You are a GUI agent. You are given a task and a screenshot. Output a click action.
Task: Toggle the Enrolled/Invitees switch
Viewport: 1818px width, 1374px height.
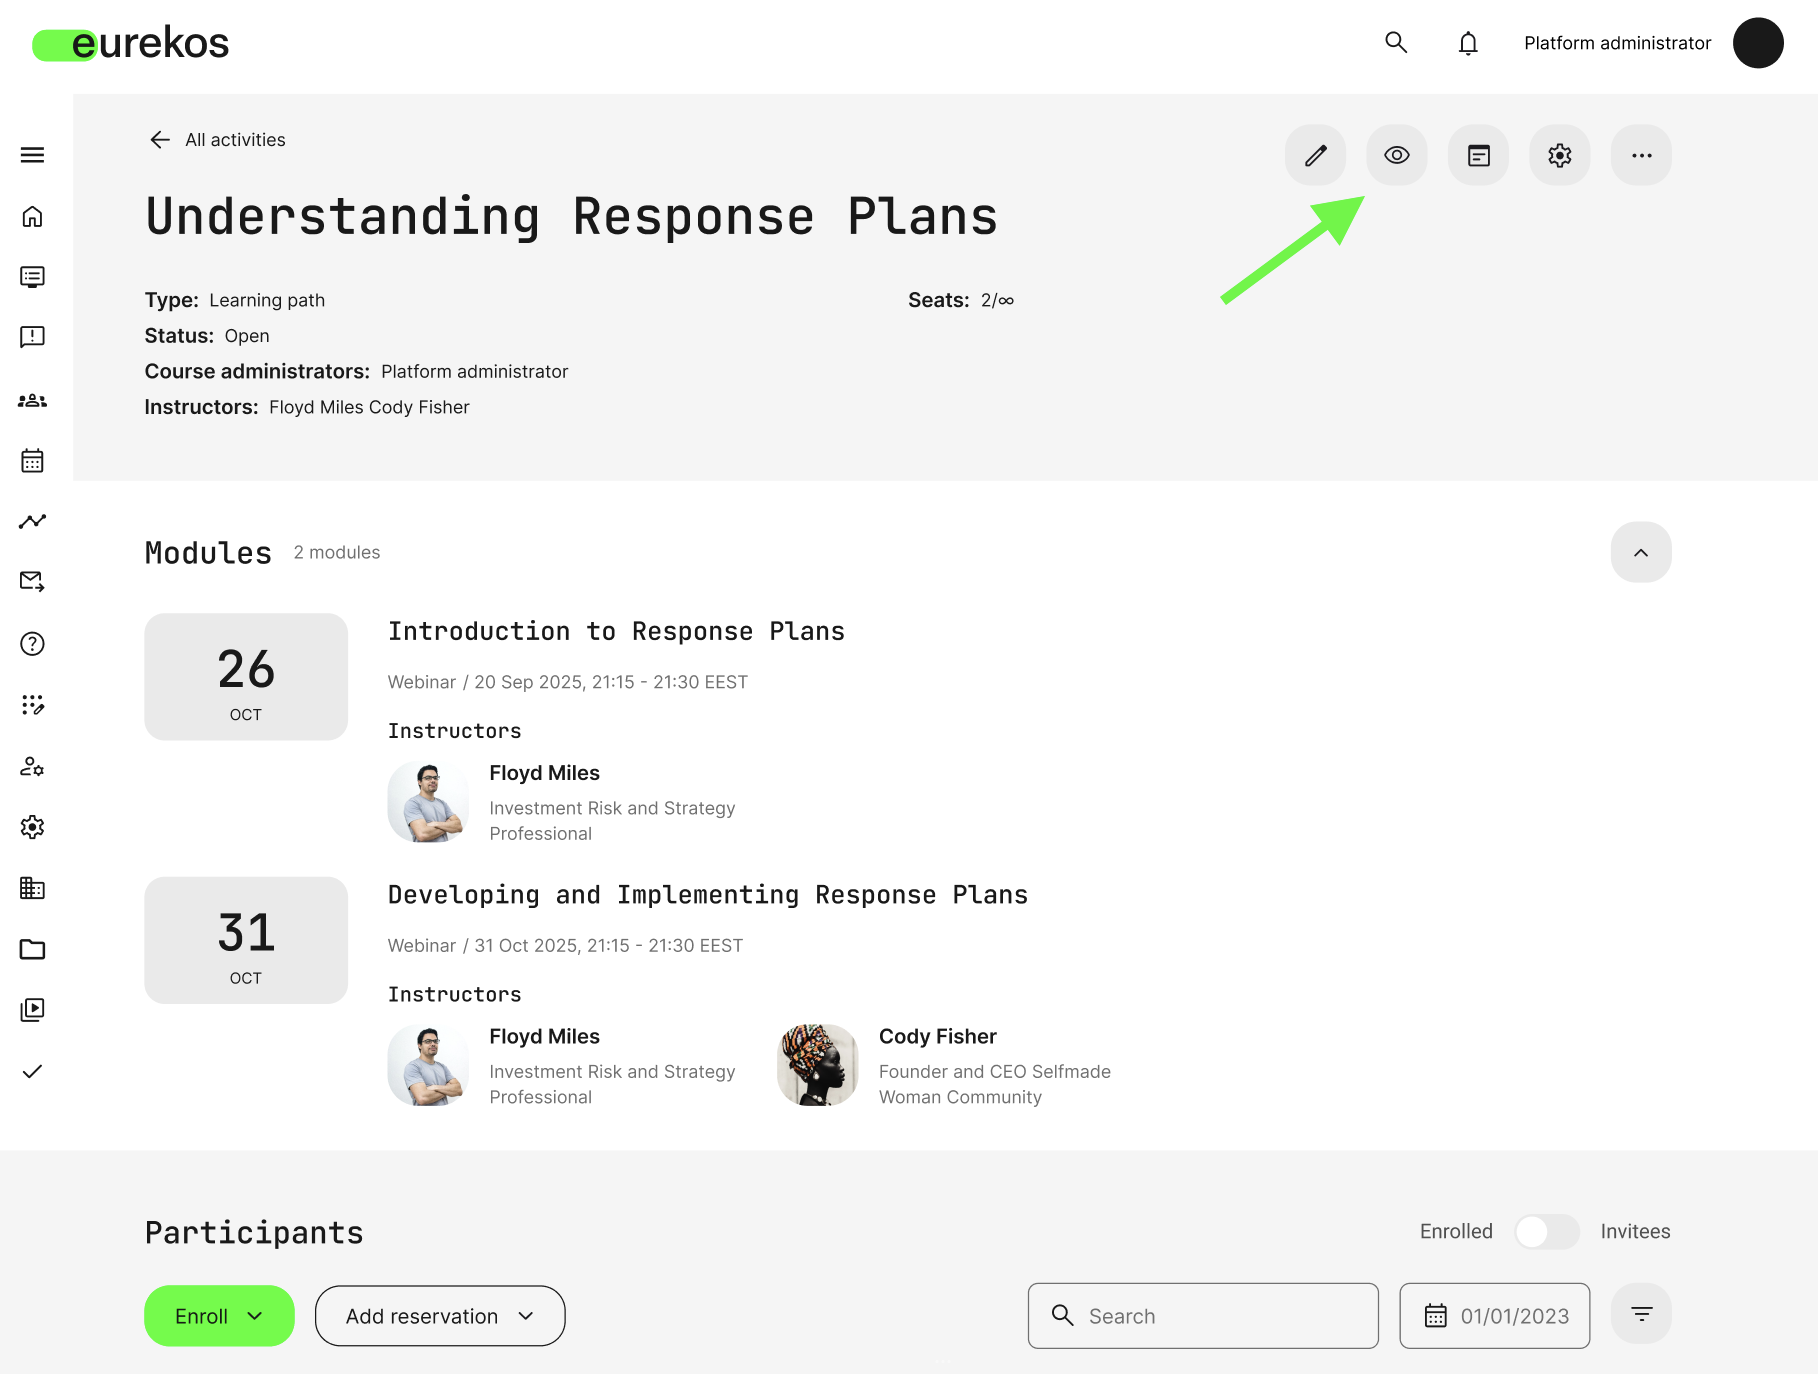click(1546, 1231)
